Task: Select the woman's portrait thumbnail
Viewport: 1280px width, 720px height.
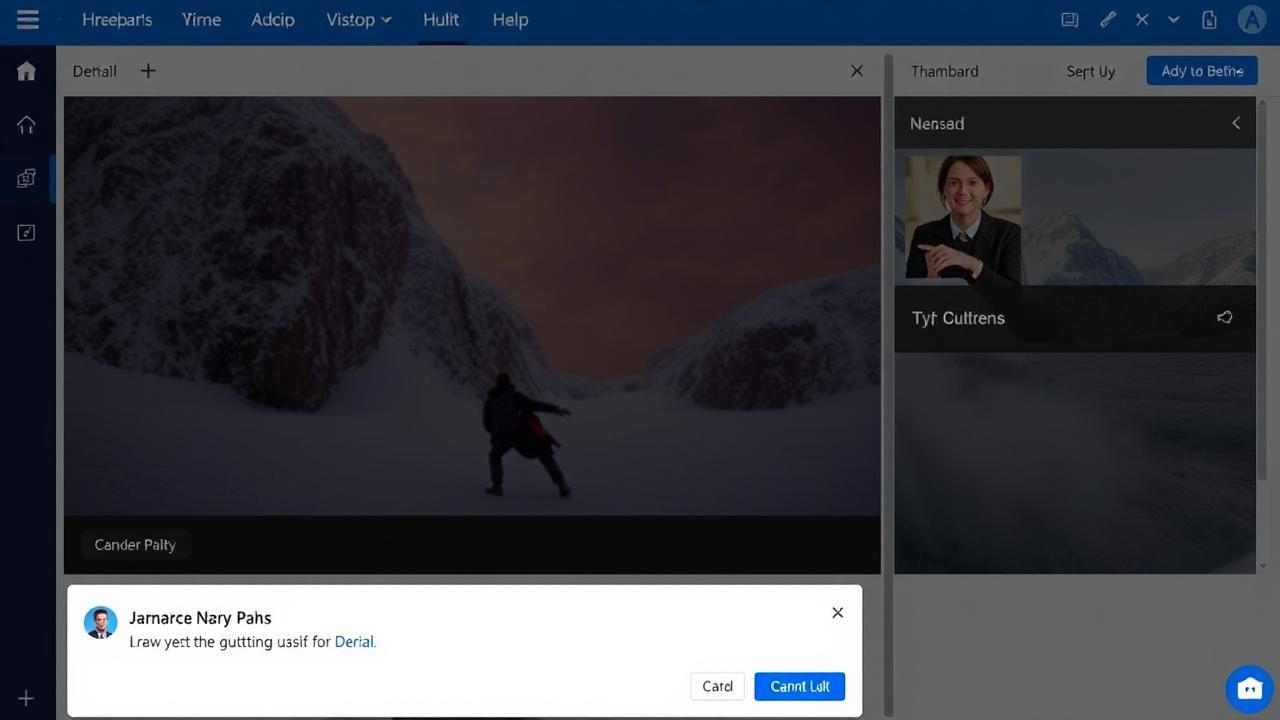Action: point(963,218)
